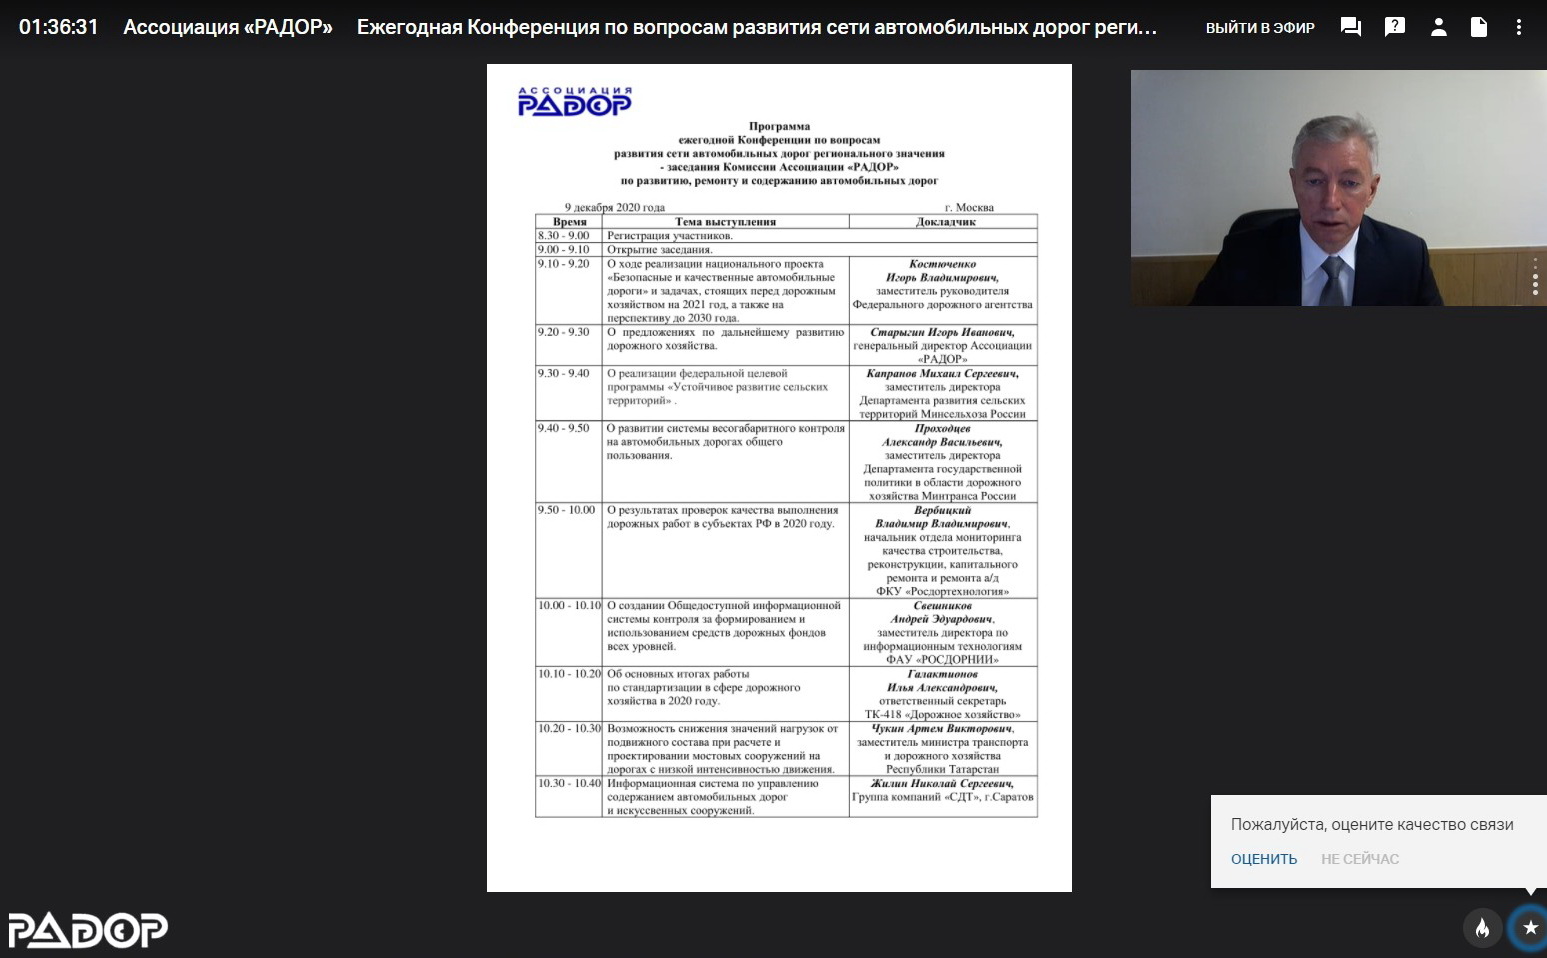Click the broadcast elapsed time counter
Screen dimensions: 1547x958
click(x=59, y=28)
